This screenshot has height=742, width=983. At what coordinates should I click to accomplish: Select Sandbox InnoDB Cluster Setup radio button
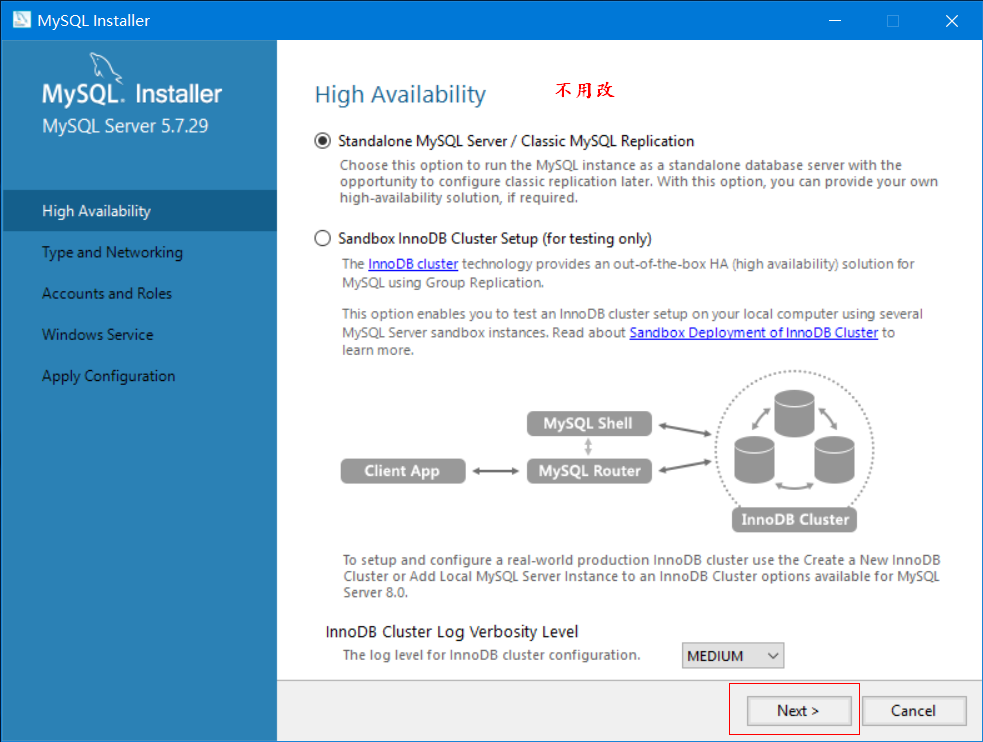coord(322,239)
